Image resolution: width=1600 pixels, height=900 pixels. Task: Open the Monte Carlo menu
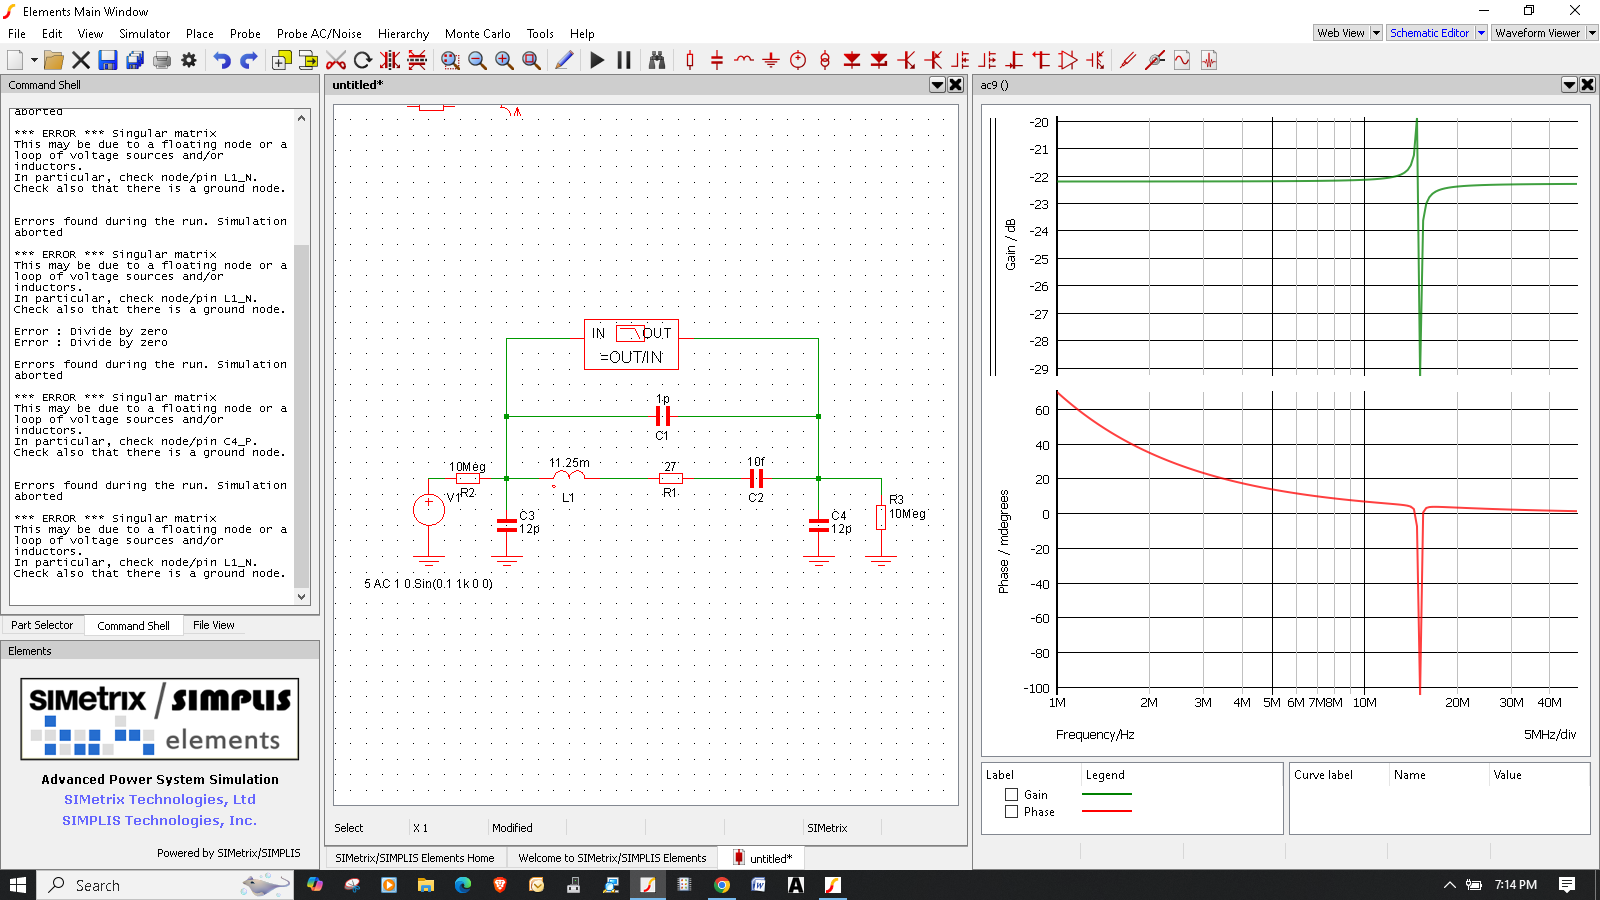tap(477, 34)
